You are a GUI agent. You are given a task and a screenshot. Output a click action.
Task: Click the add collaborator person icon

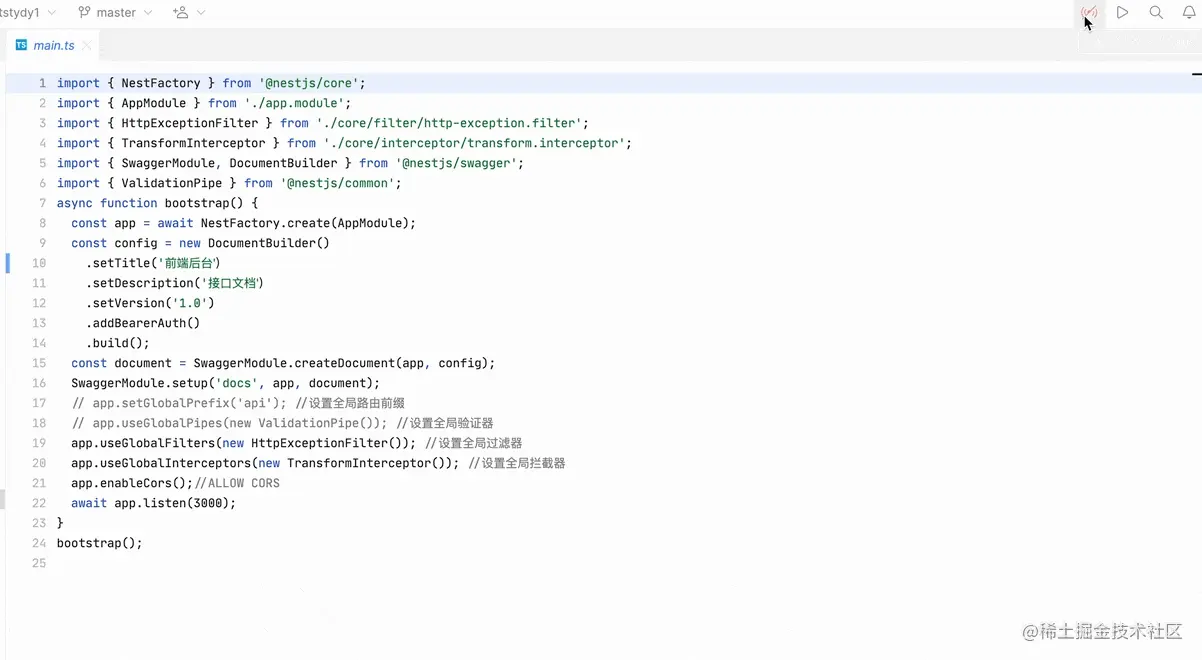pyautogui.click(x=180, y=13)
